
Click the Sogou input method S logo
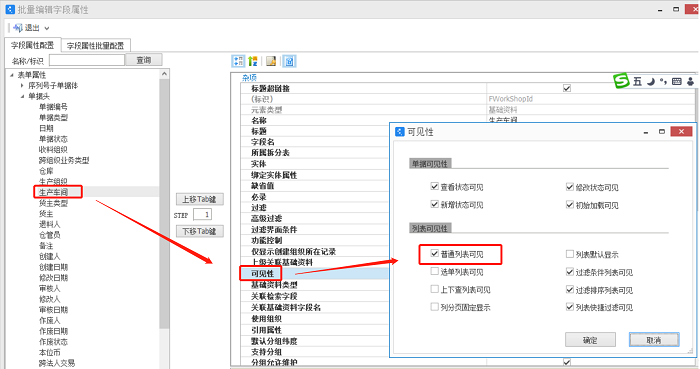[x=621, y=81]
